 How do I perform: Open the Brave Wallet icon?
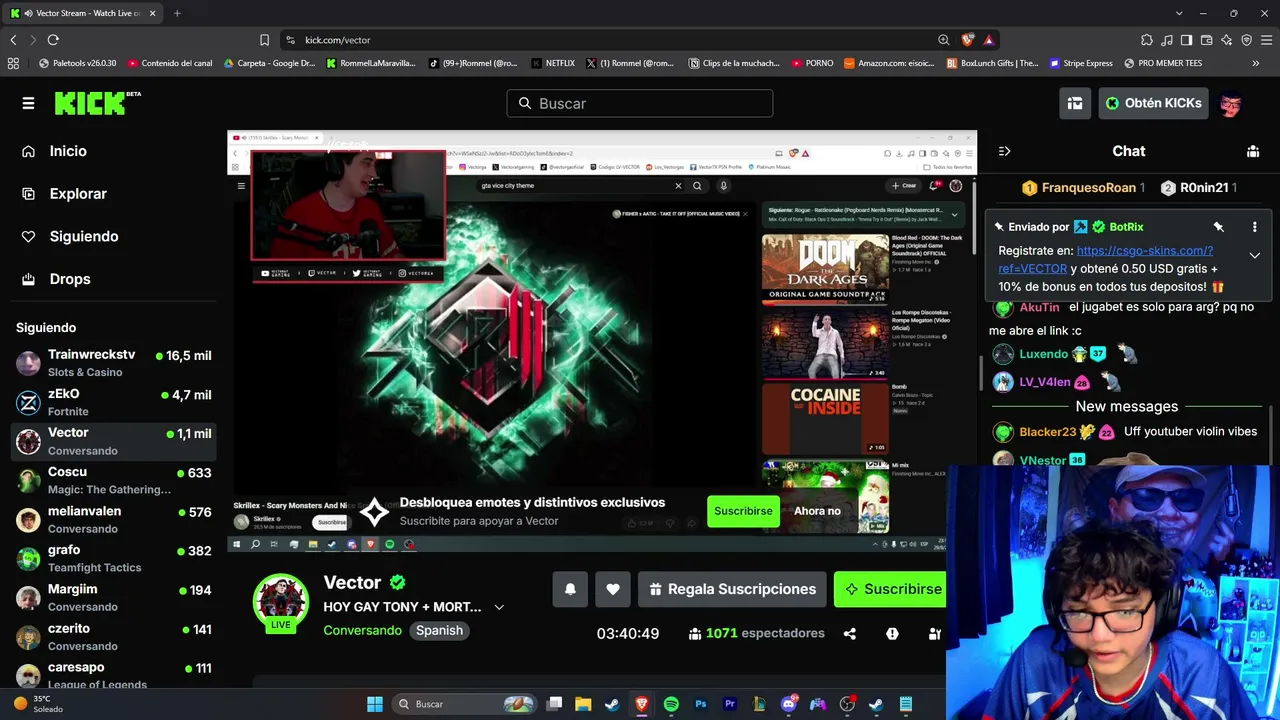pyautogui.click(x=1206, y=40)
